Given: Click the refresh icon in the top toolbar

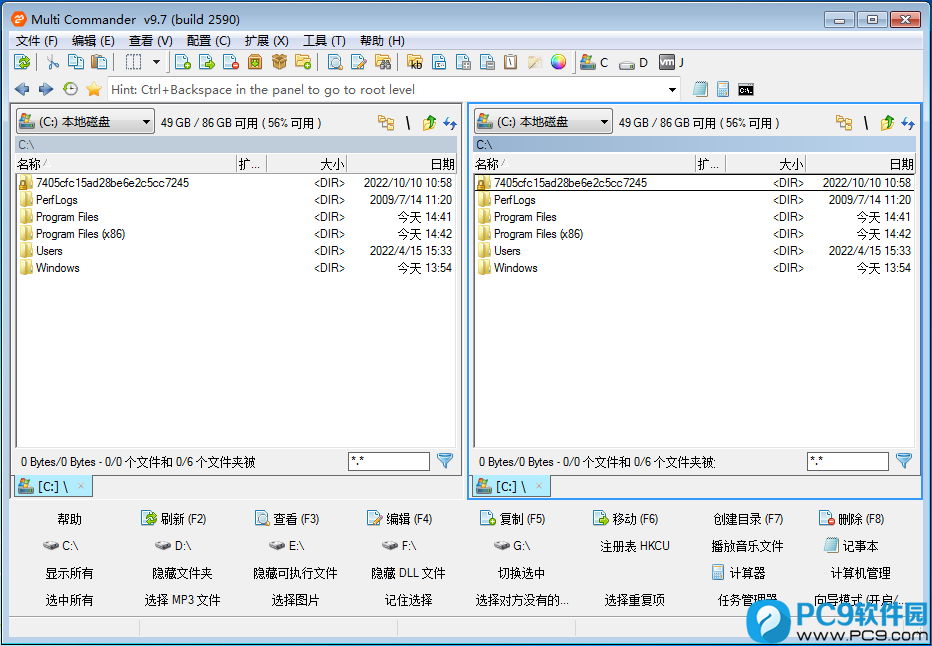Looking at the screenshot, I should (22, 62).
